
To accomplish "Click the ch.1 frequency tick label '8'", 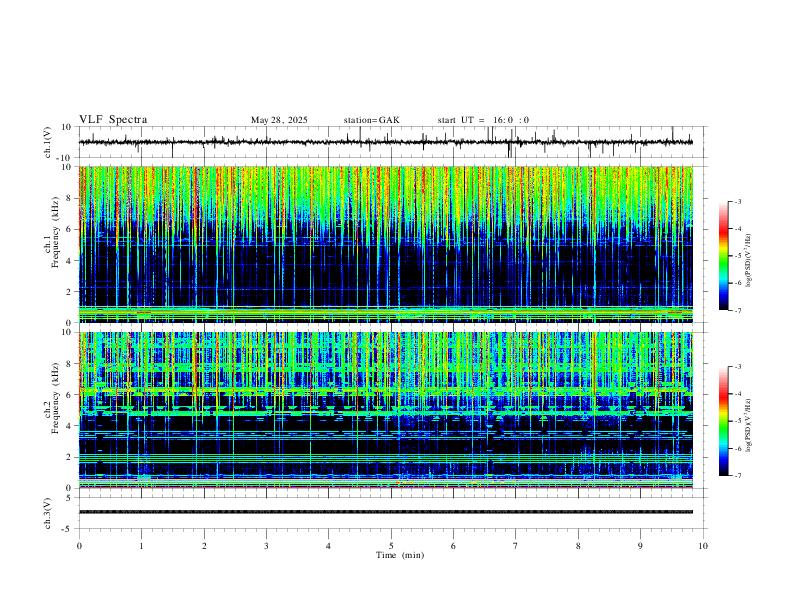I will [70, 198].
